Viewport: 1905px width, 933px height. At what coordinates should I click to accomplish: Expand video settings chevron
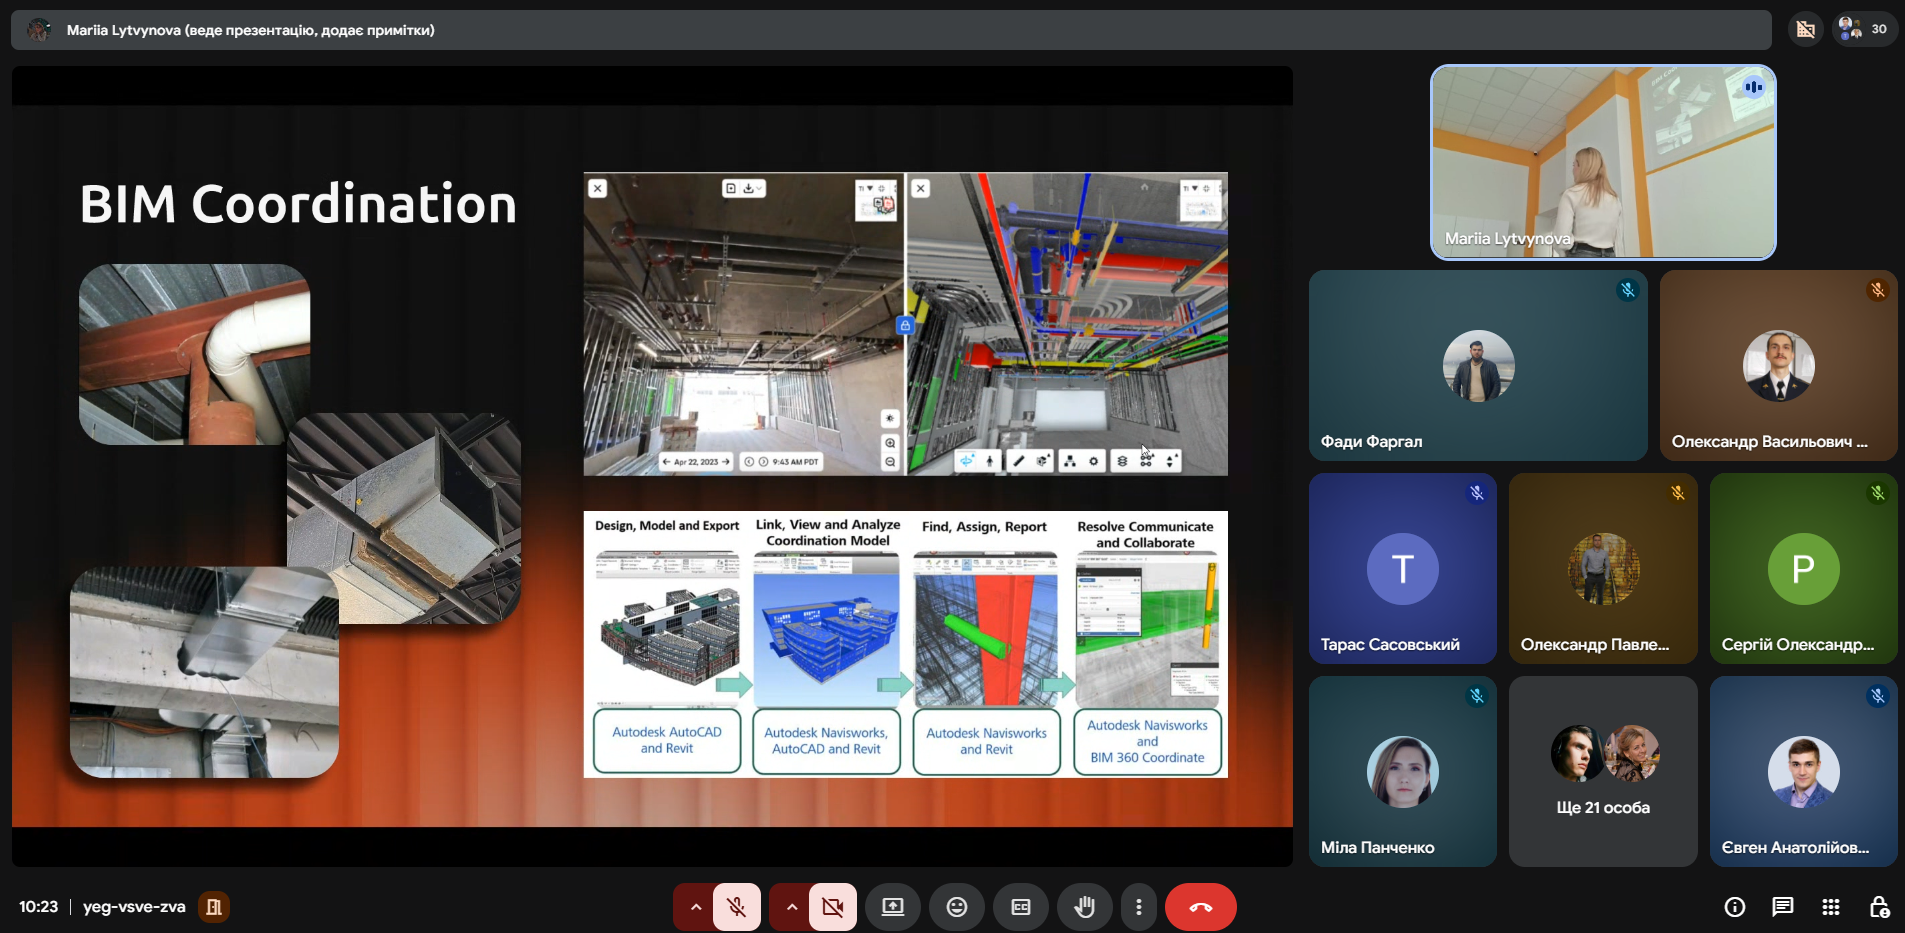tap(791, 907)
